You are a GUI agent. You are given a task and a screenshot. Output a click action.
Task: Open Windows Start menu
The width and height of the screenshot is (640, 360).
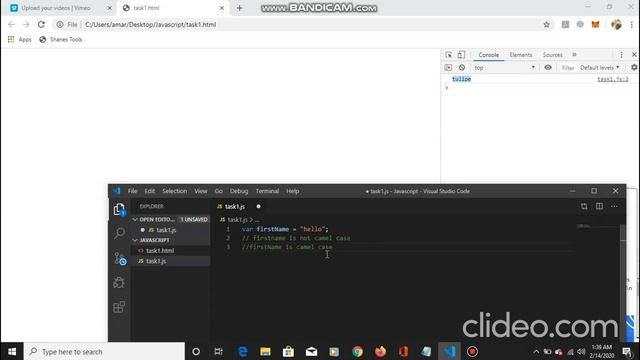[12, 351]
